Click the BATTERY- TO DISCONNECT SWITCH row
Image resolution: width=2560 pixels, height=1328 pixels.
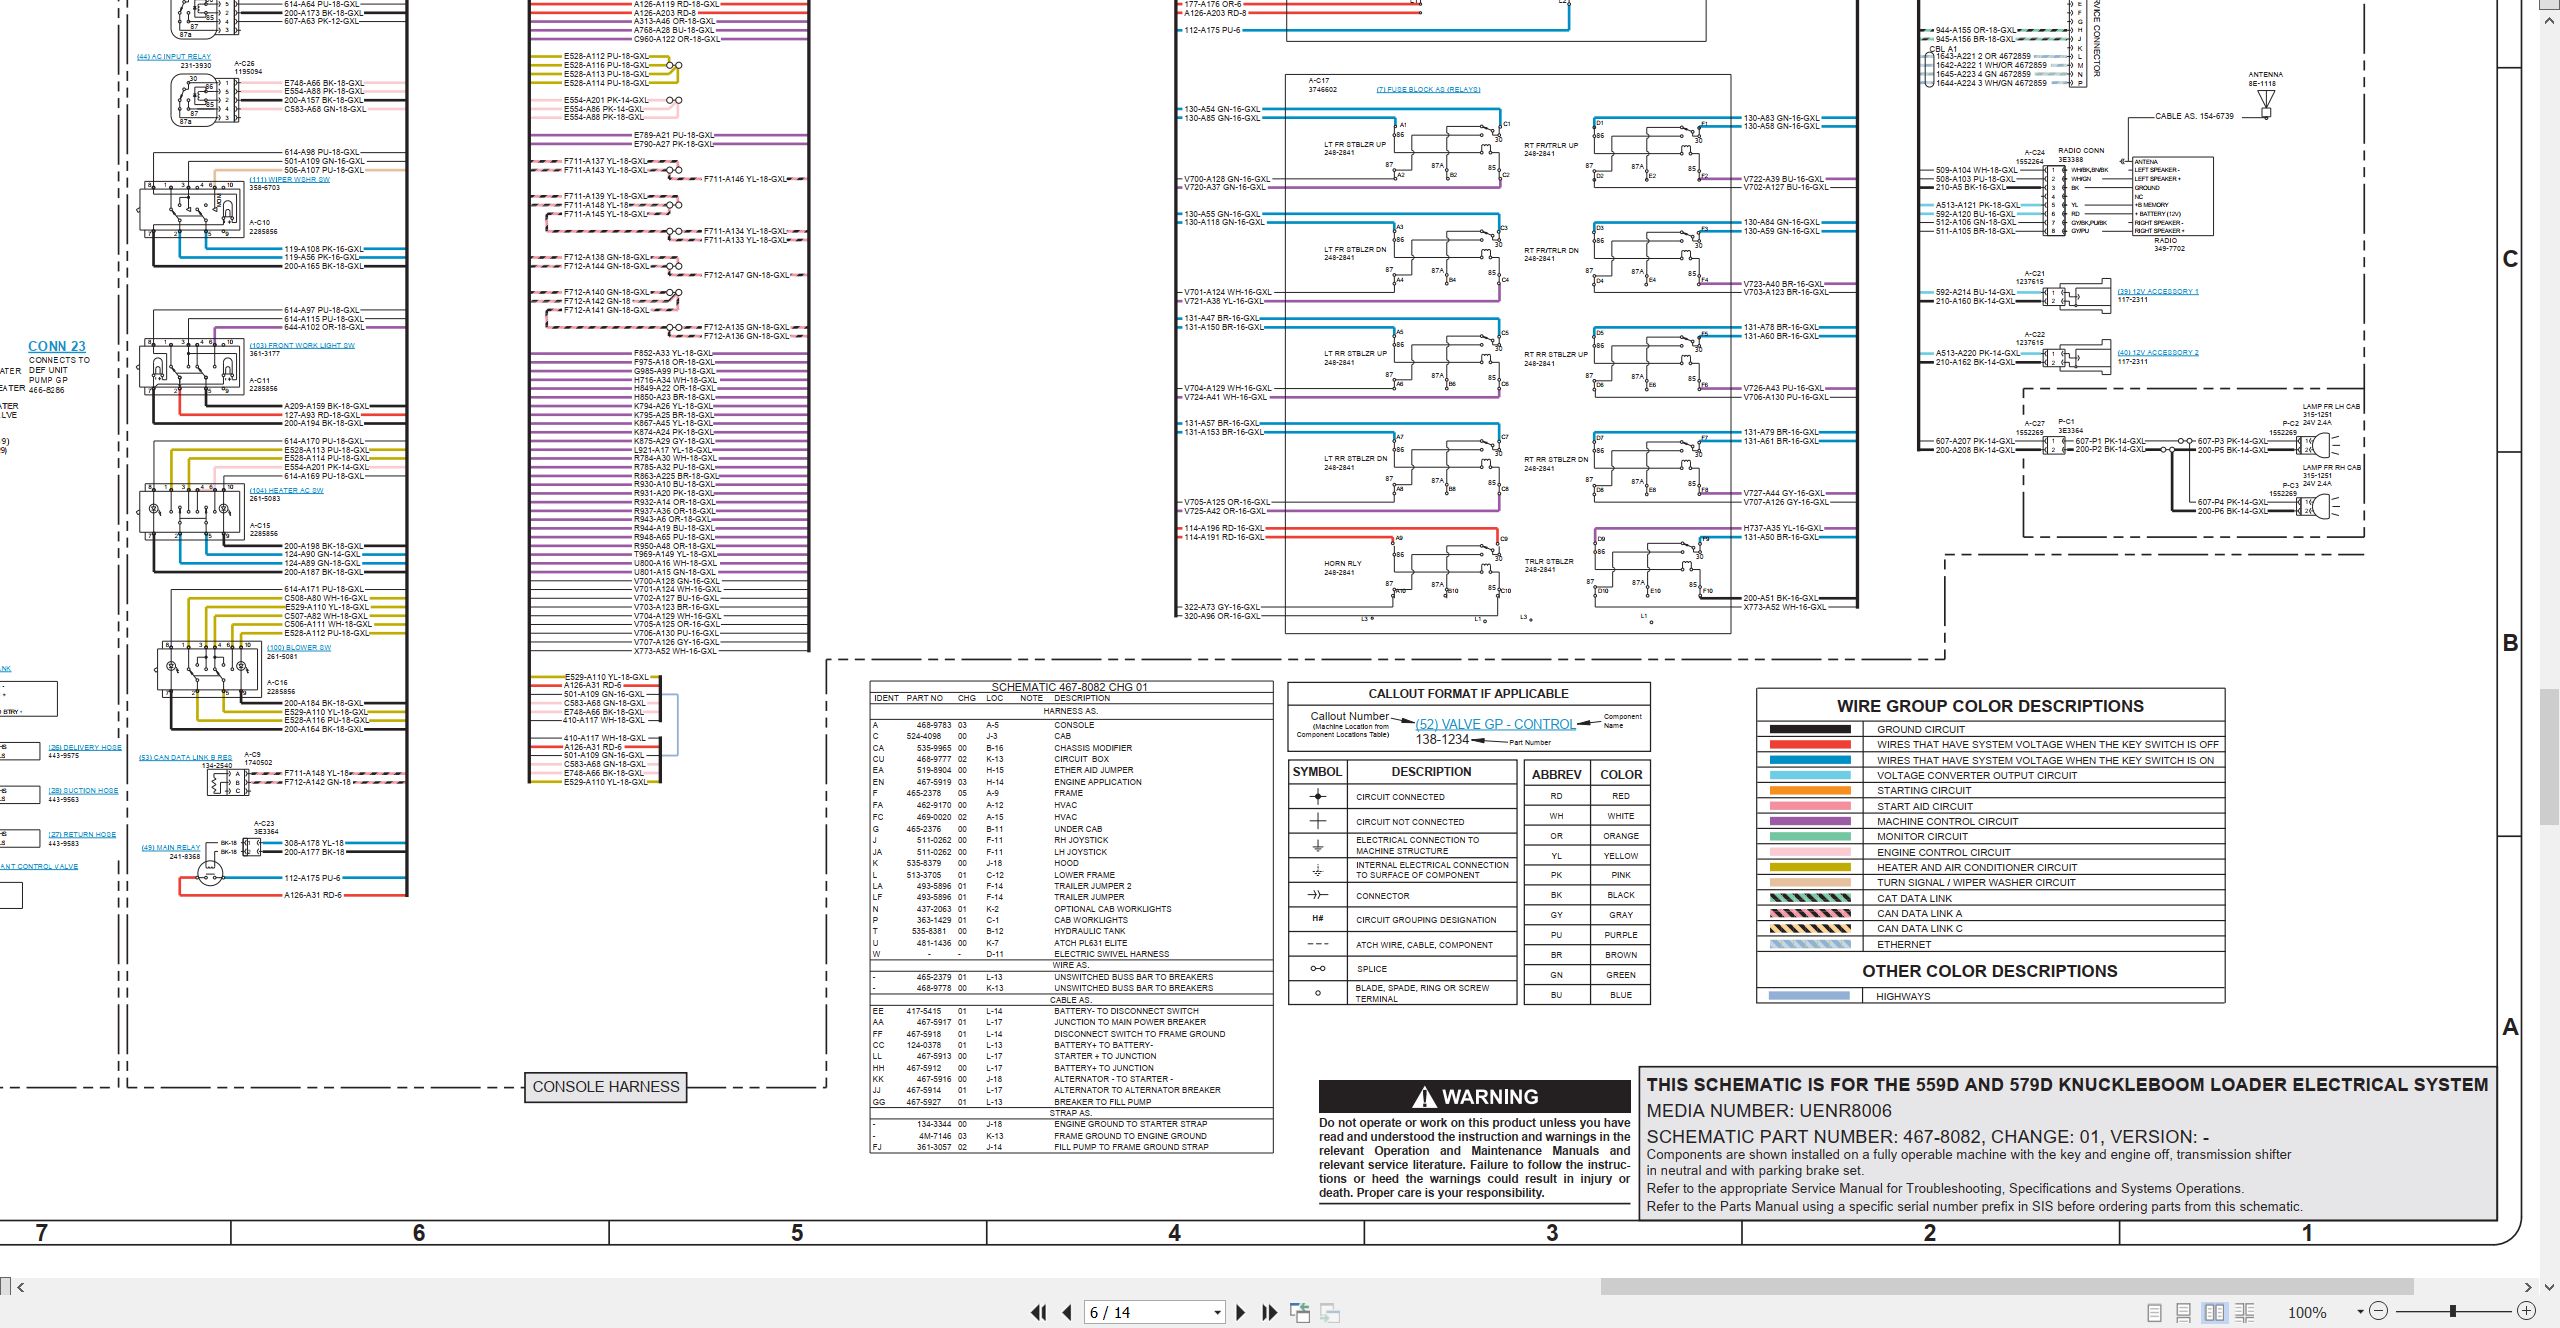(x=1070, y=1011)
